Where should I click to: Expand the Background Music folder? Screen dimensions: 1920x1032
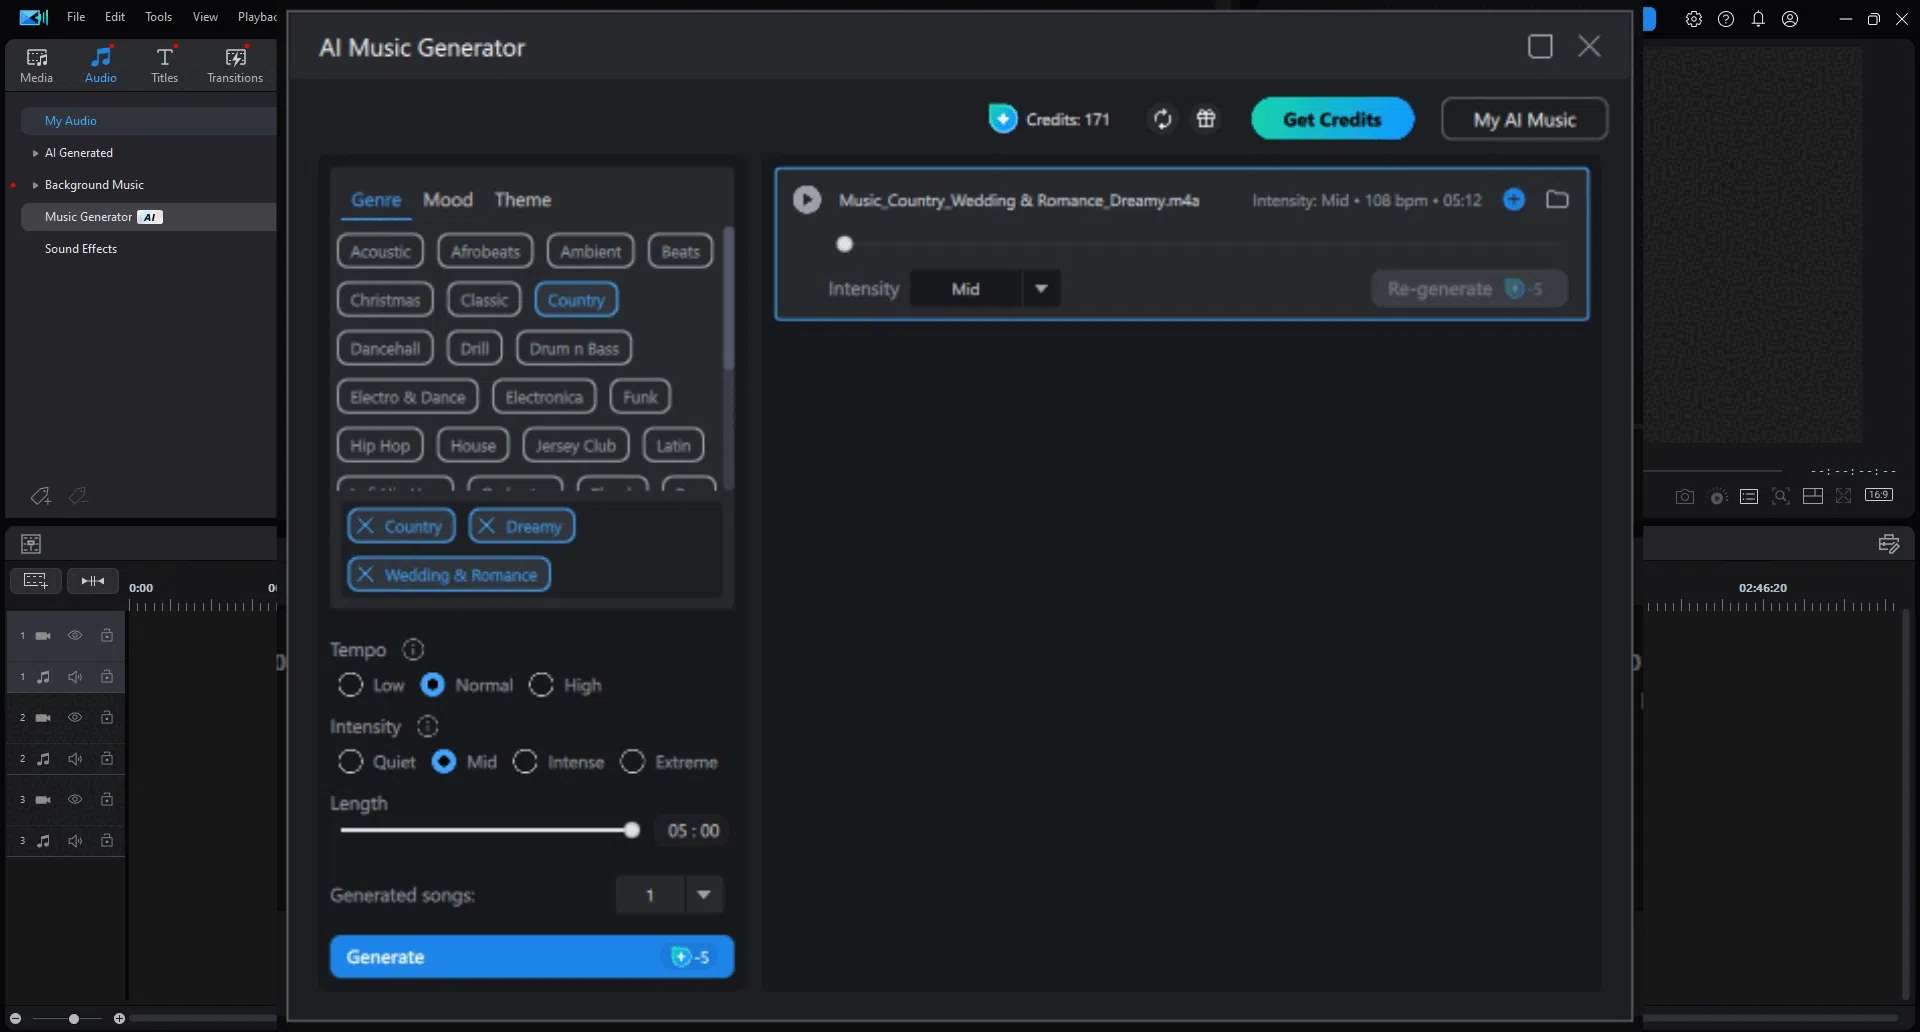[x=33, y=184]
